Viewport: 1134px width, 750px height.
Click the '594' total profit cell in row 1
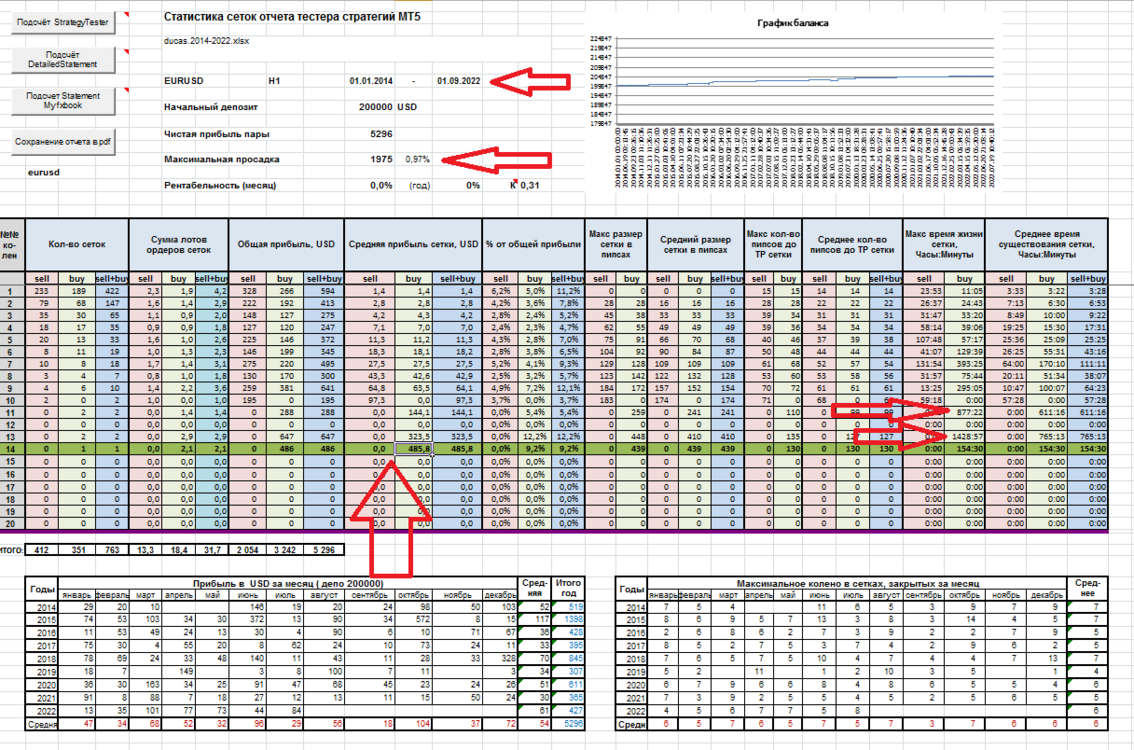323,291
